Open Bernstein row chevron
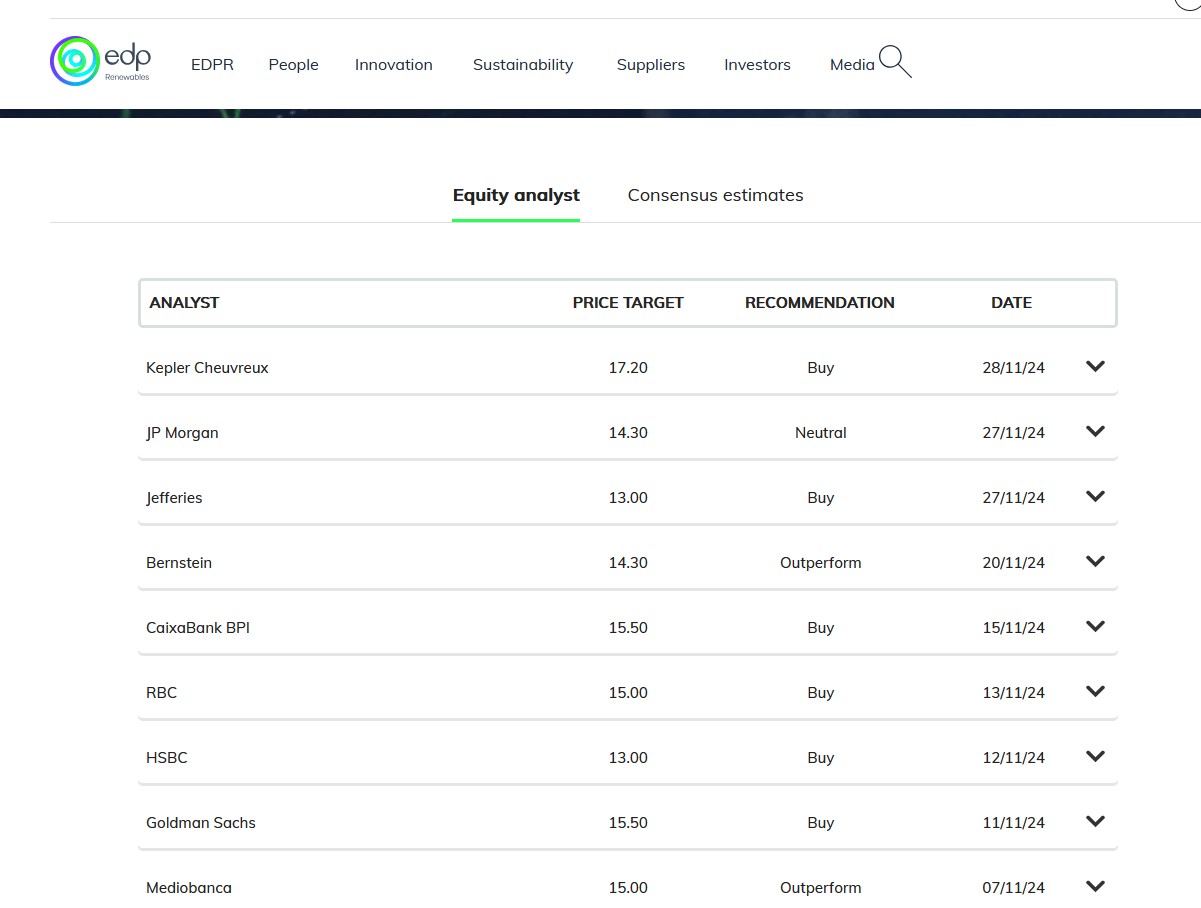The width and height of the screenshot is (1201, 908). [1095, 562]
